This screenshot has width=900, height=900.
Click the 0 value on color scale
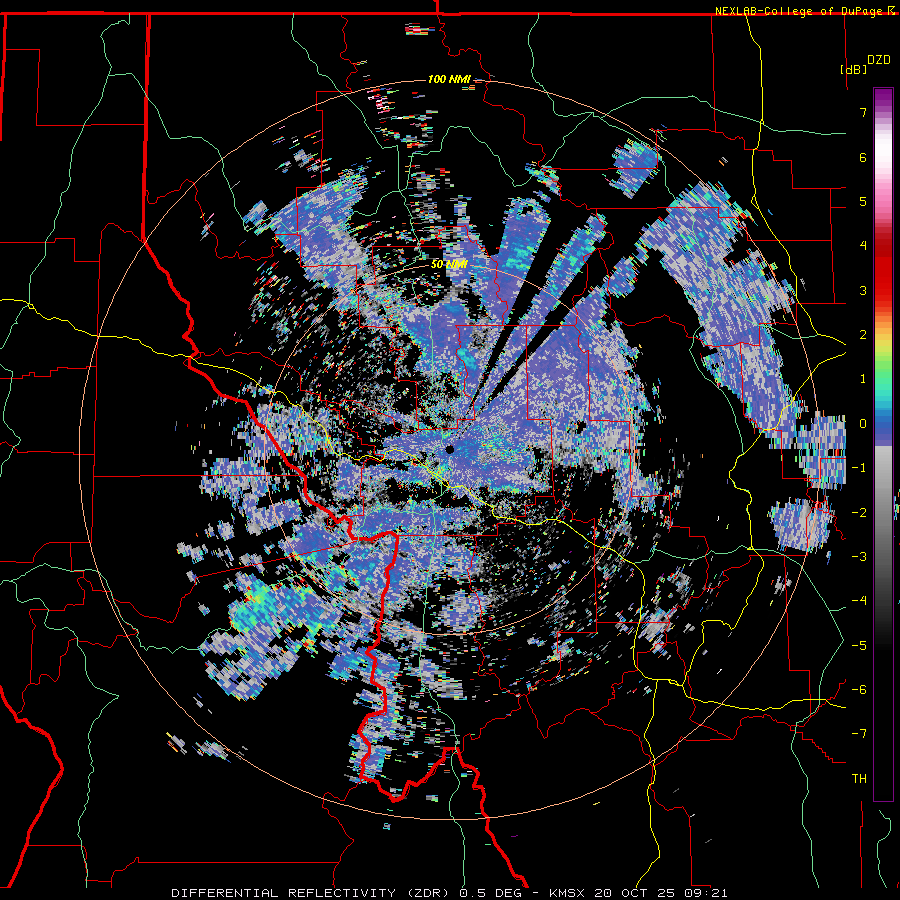(x=863, y=424)
